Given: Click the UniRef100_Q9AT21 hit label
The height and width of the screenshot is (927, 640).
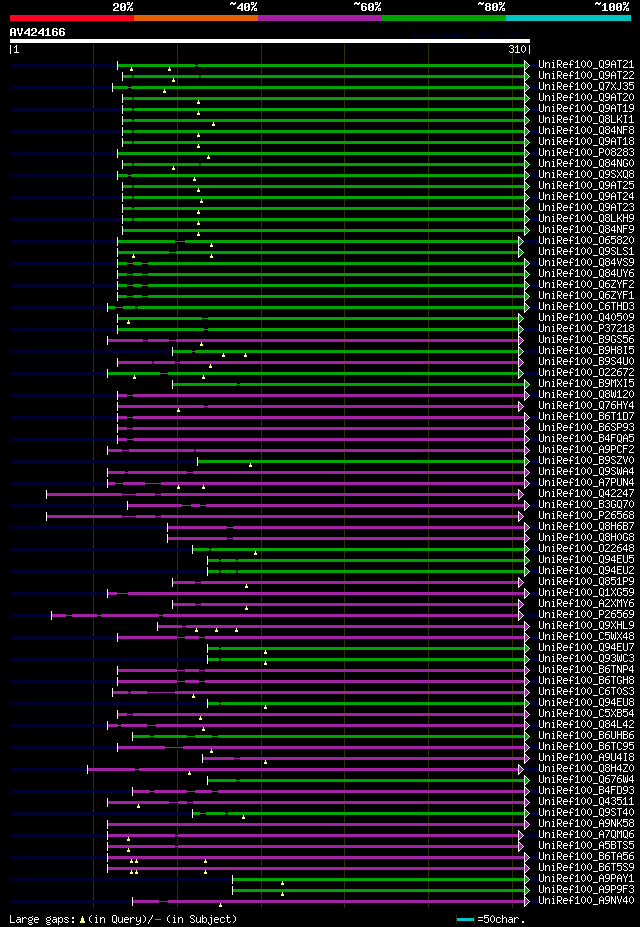Looking at the screenshot, I should tap(586, 64).
